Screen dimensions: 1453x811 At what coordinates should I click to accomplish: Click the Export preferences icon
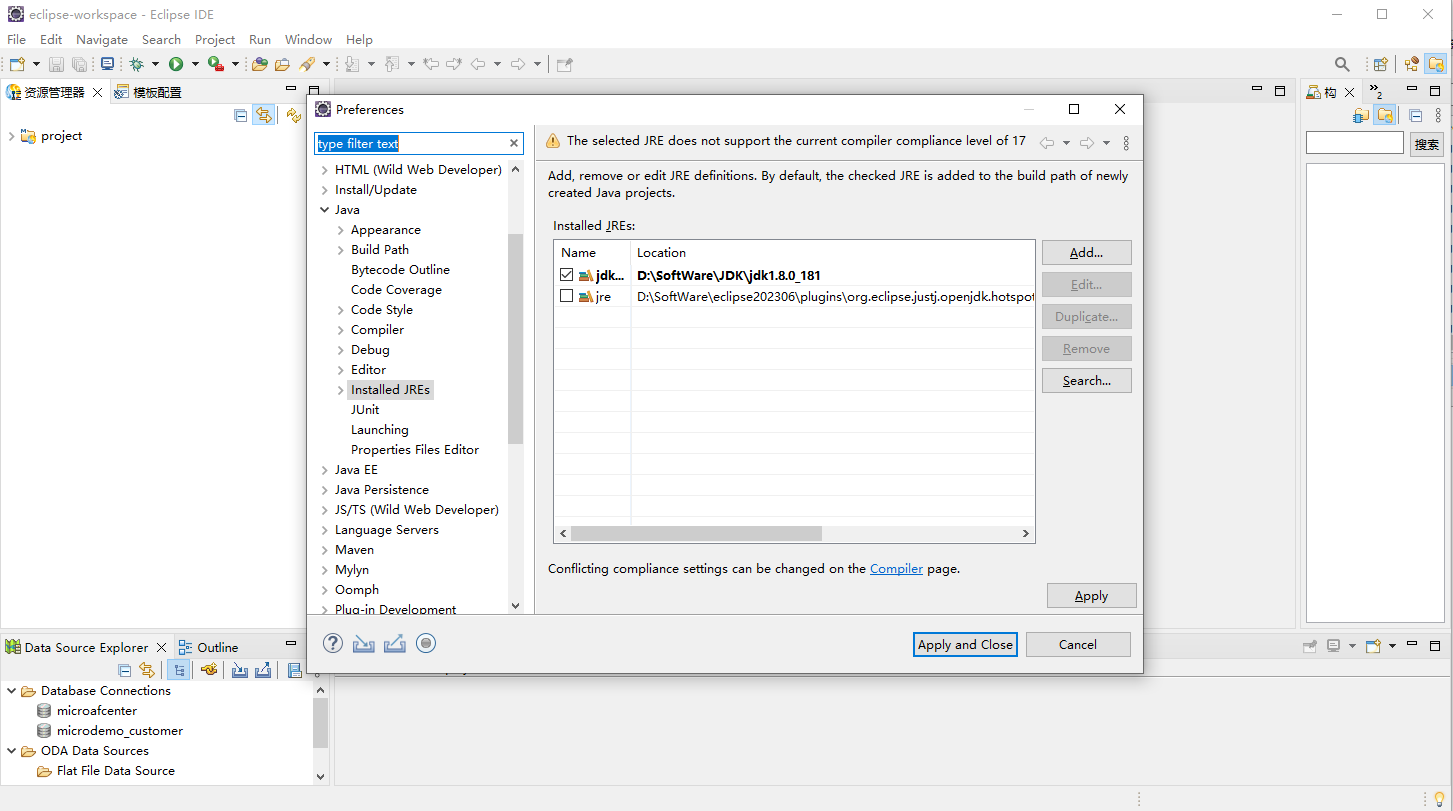tap(395, 643)
